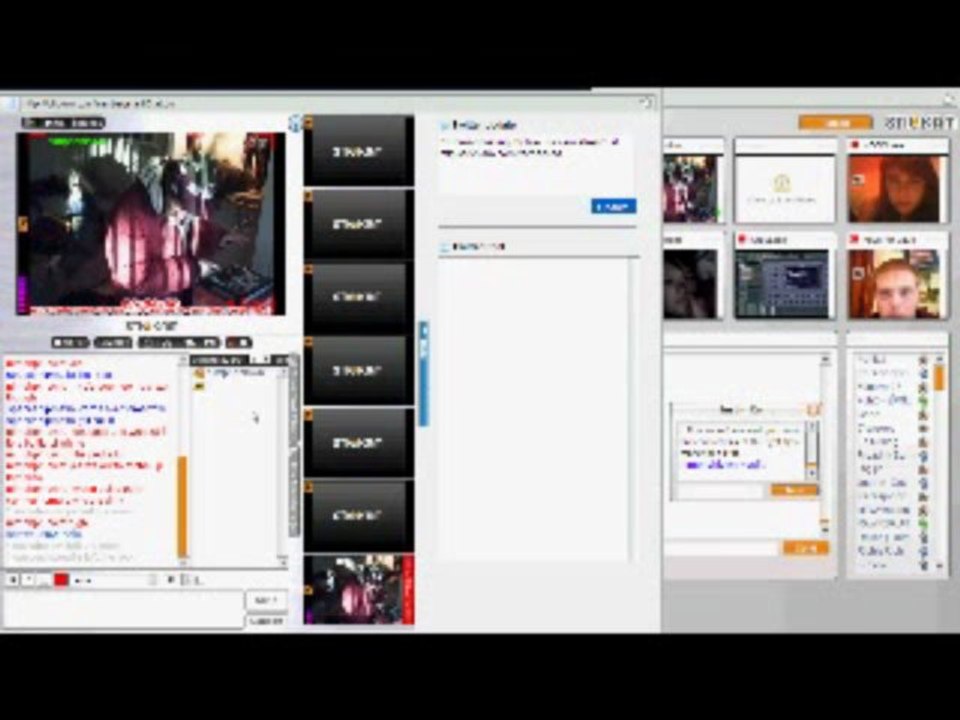Click the dark label above the main video

pos(64,122)
